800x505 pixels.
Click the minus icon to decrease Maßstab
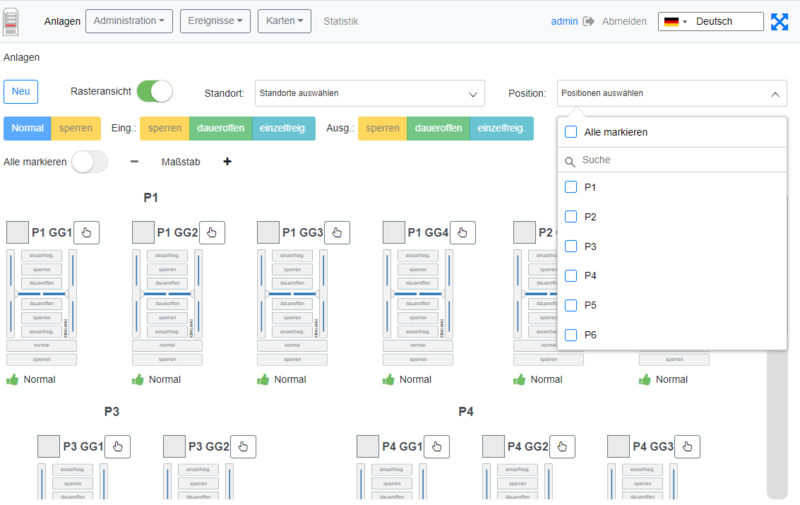point(135,162)
